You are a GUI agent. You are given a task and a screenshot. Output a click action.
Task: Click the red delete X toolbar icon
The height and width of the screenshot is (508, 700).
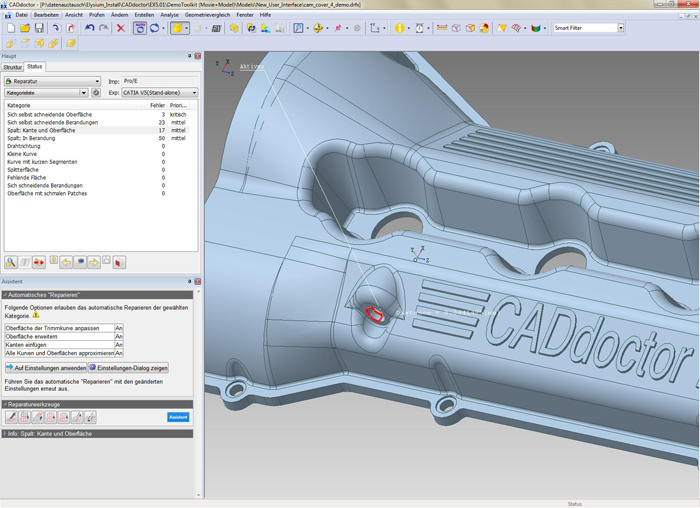coord(121,29)
